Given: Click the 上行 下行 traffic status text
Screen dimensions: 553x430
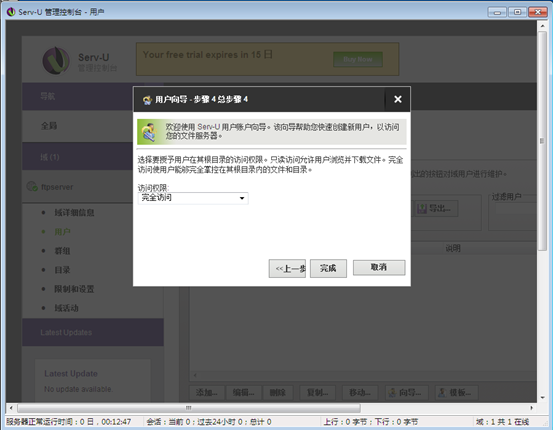Looking at the screenshot, I should click(371, 422).
